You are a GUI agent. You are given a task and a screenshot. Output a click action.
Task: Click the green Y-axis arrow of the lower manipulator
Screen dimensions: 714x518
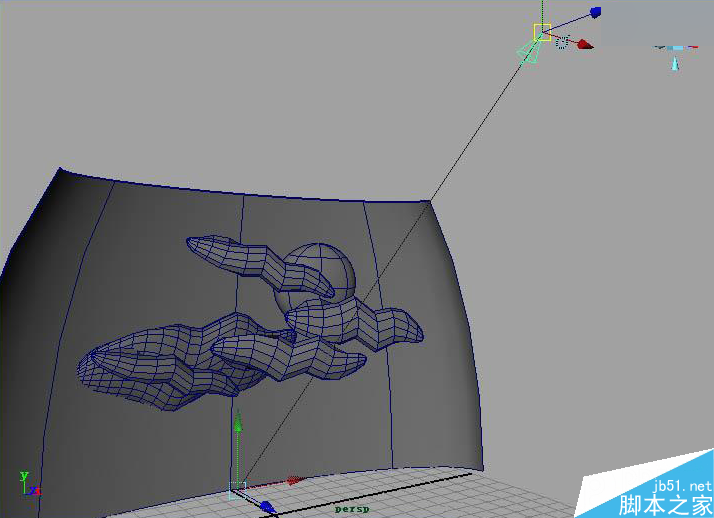[x=238, y=421]
